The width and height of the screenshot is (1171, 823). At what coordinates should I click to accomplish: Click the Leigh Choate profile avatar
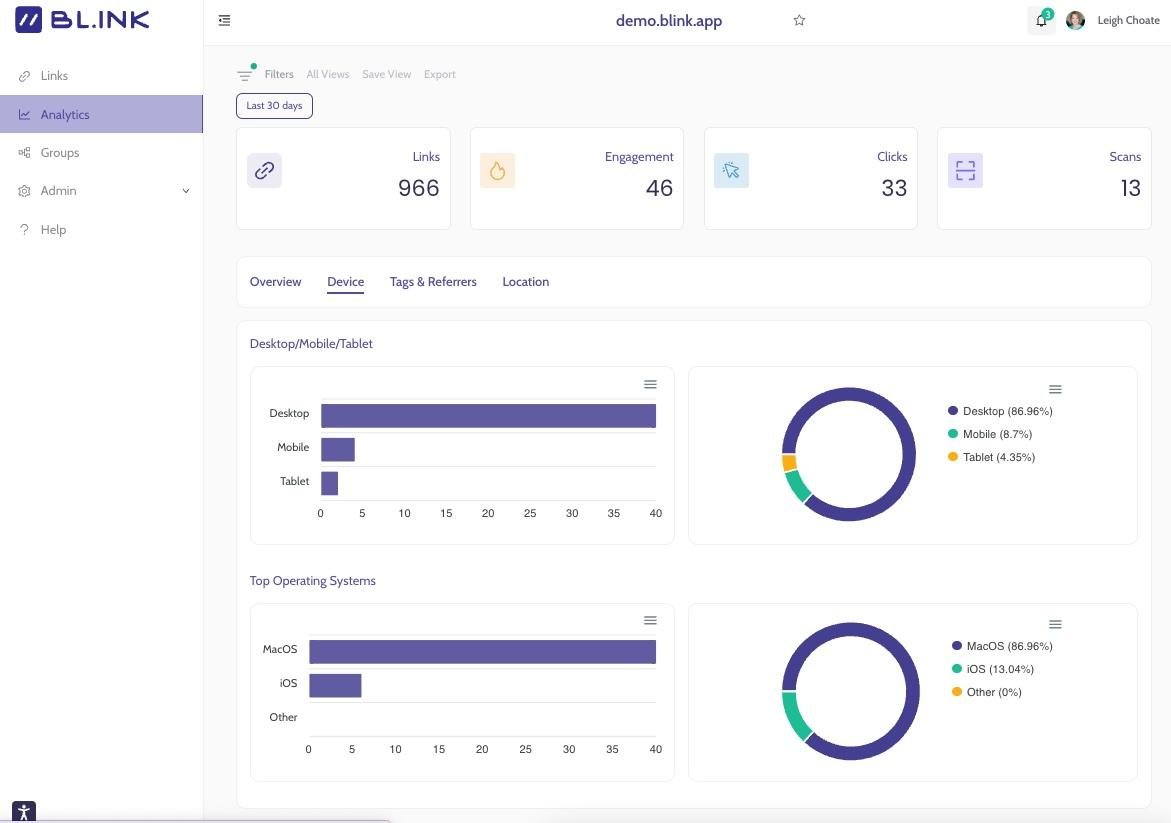(1076, 21)
